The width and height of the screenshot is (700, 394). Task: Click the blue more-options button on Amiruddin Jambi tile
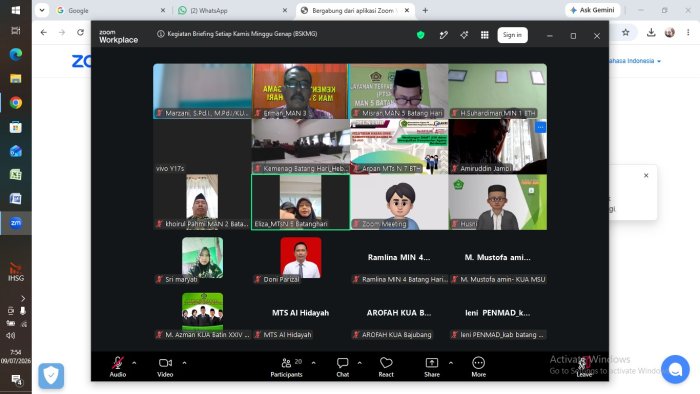540,127
